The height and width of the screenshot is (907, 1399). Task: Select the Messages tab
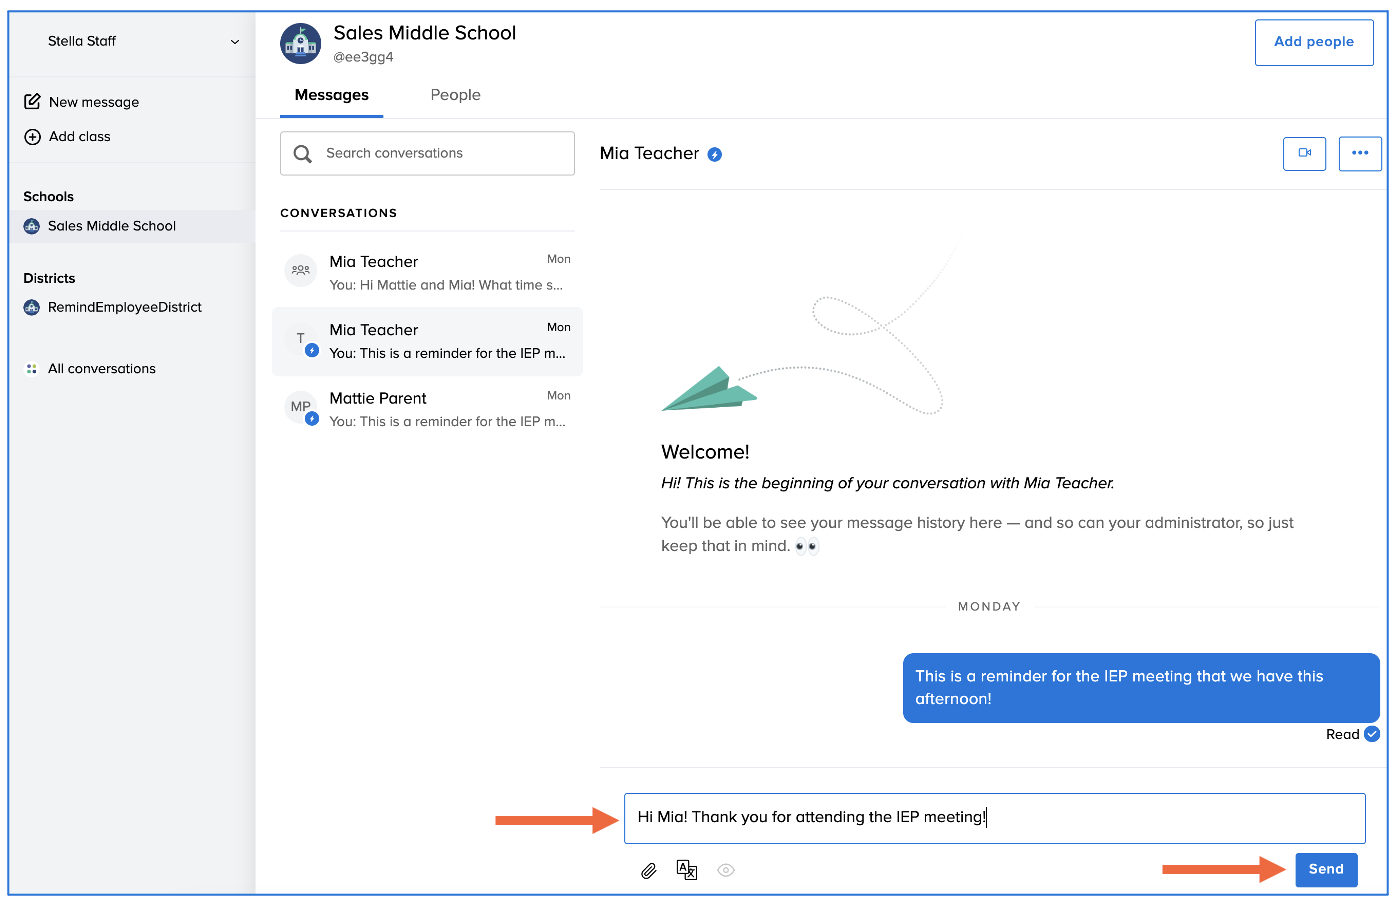point(331,95)
